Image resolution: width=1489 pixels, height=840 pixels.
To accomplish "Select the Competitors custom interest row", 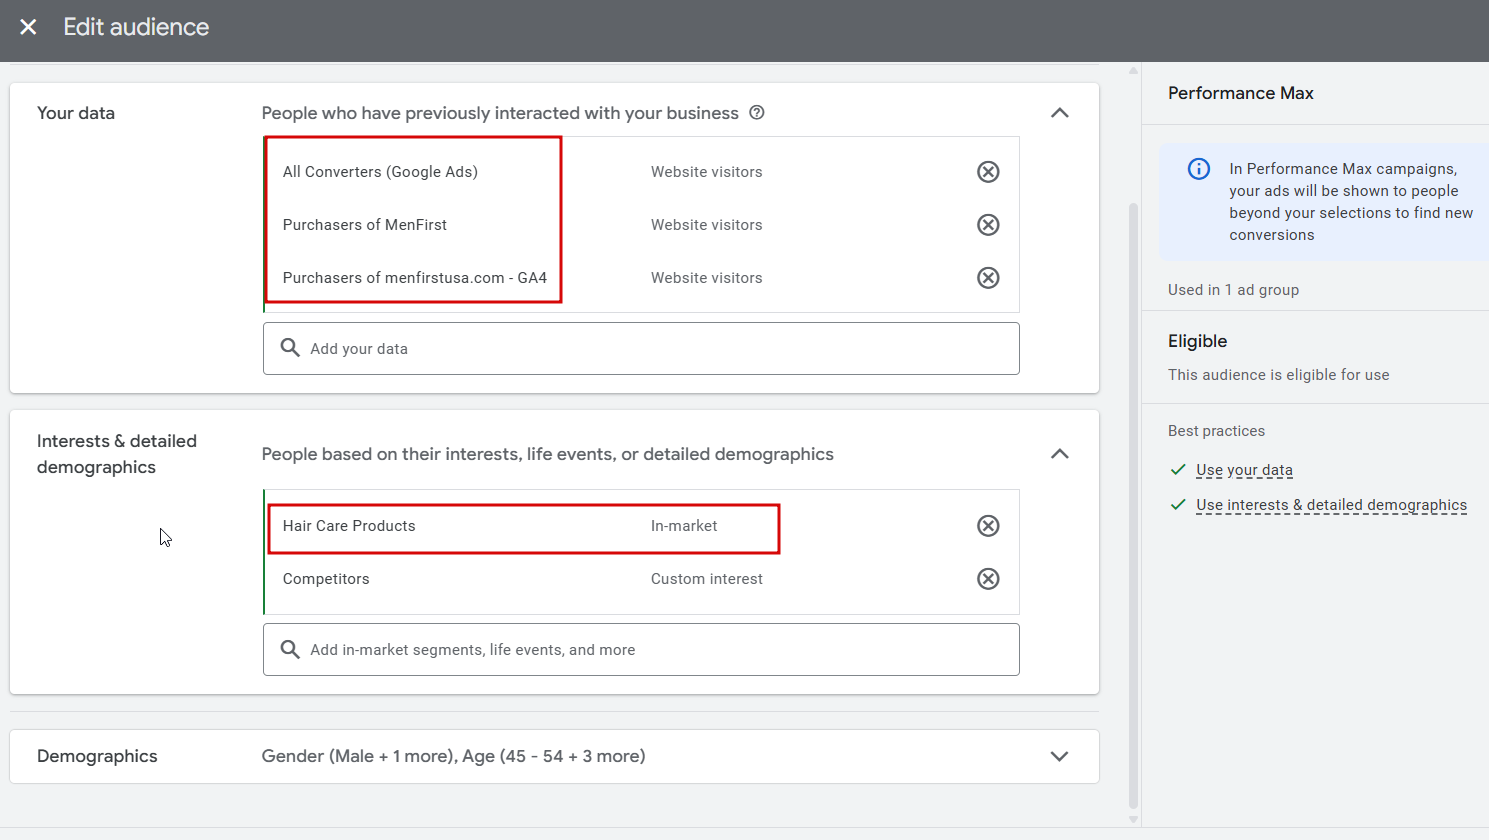I will click(641, 579).
